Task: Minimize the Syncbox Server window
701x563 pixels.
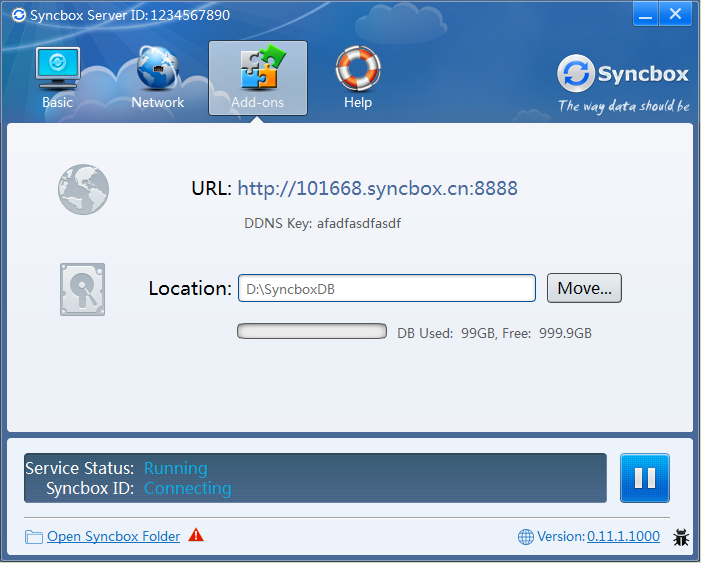Action: point(645,14)
